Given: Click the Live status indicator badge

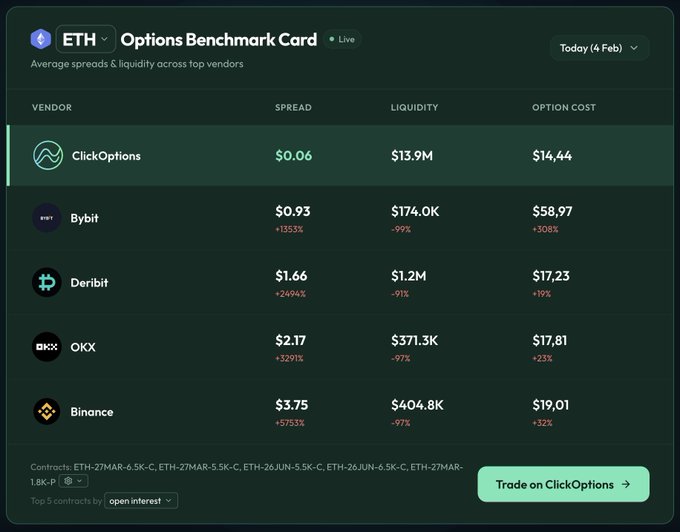Looking at the screenshot, I should [342, 39].
